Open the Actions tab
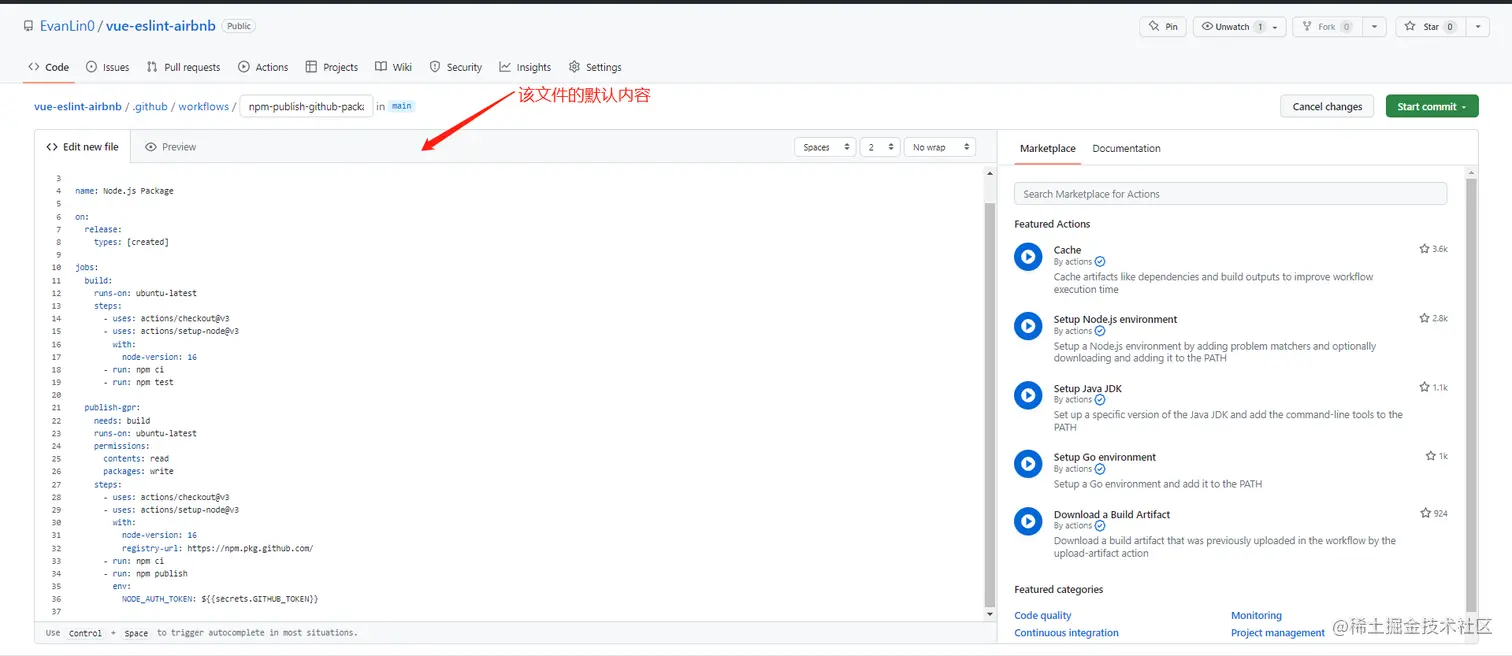 pos(263,67)
